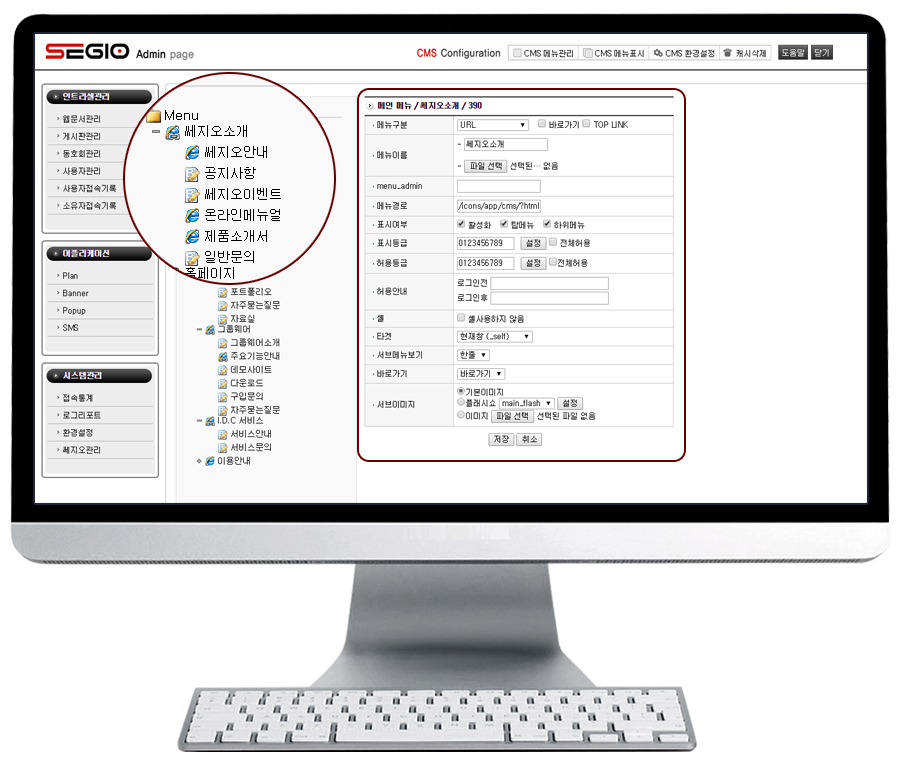900x764 pixels.
Task: Collapse the 그룹웨어 tree node
Action: [199, 329]
